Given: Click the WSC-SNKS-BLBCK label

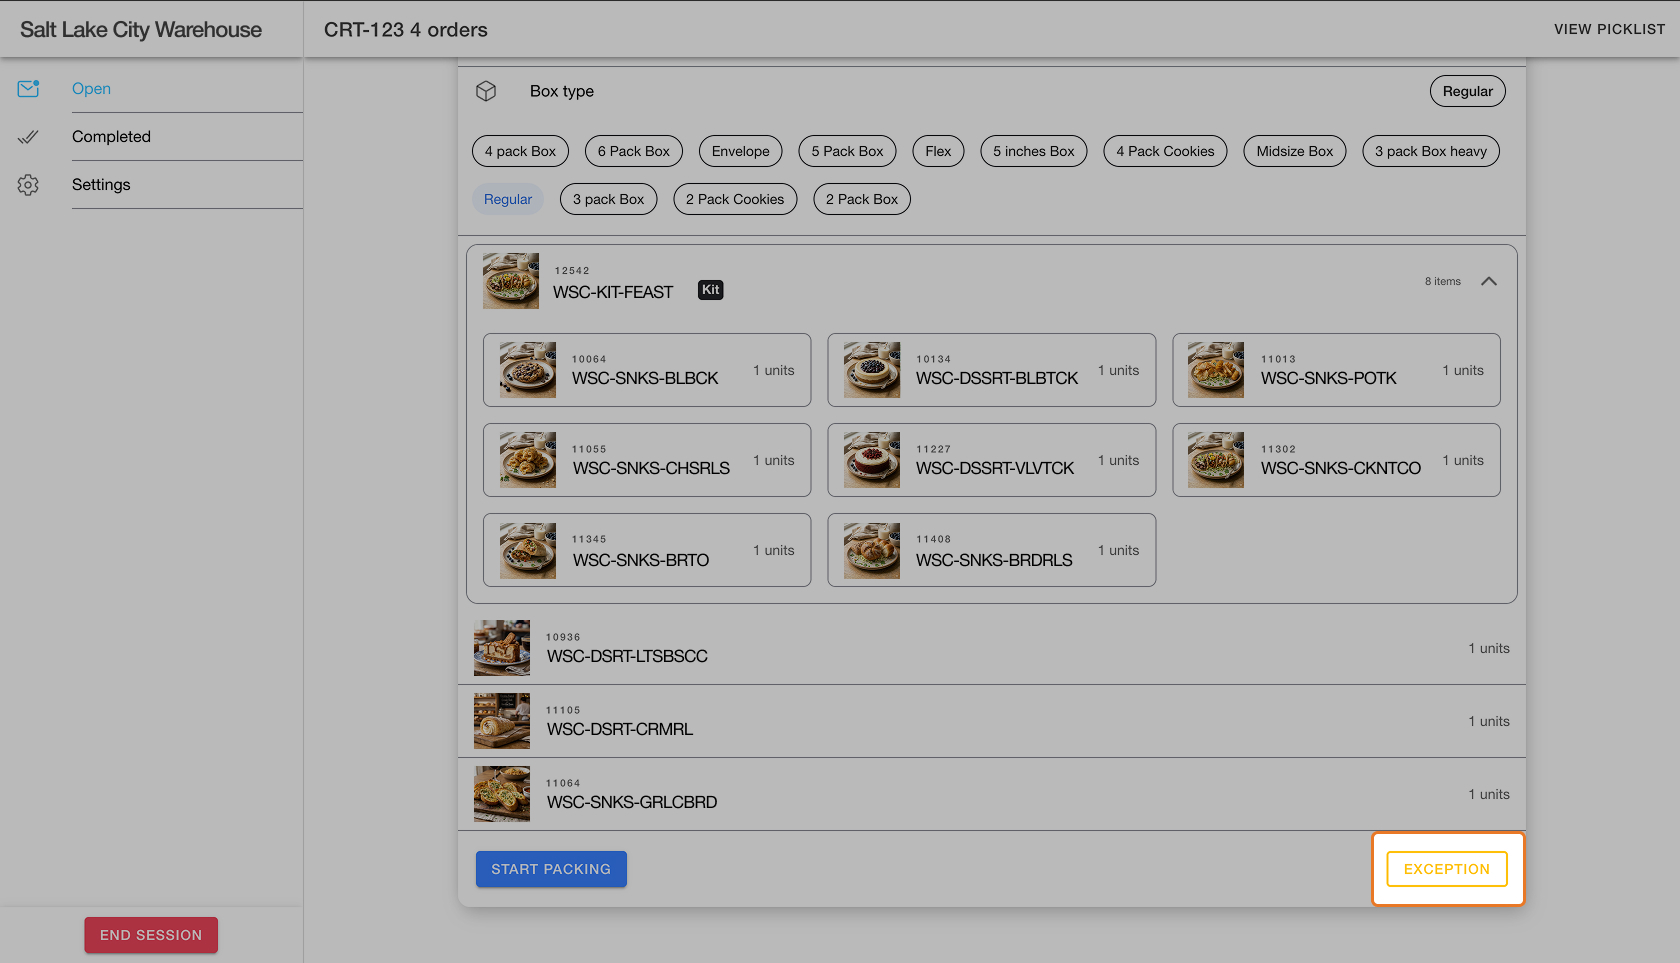Looking at the screenshot, I should pos(645,378).
